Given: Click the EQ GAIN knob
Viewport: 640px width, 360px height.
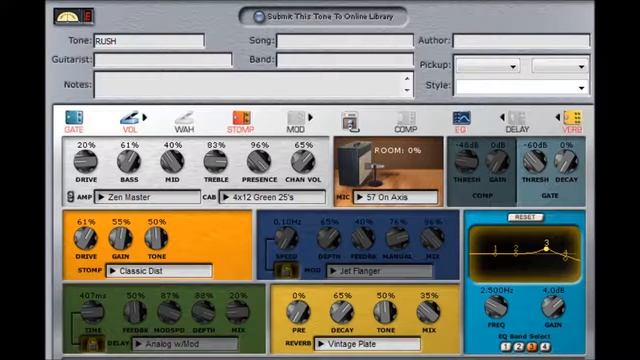Looking at the screenshot, I should 553,307.
